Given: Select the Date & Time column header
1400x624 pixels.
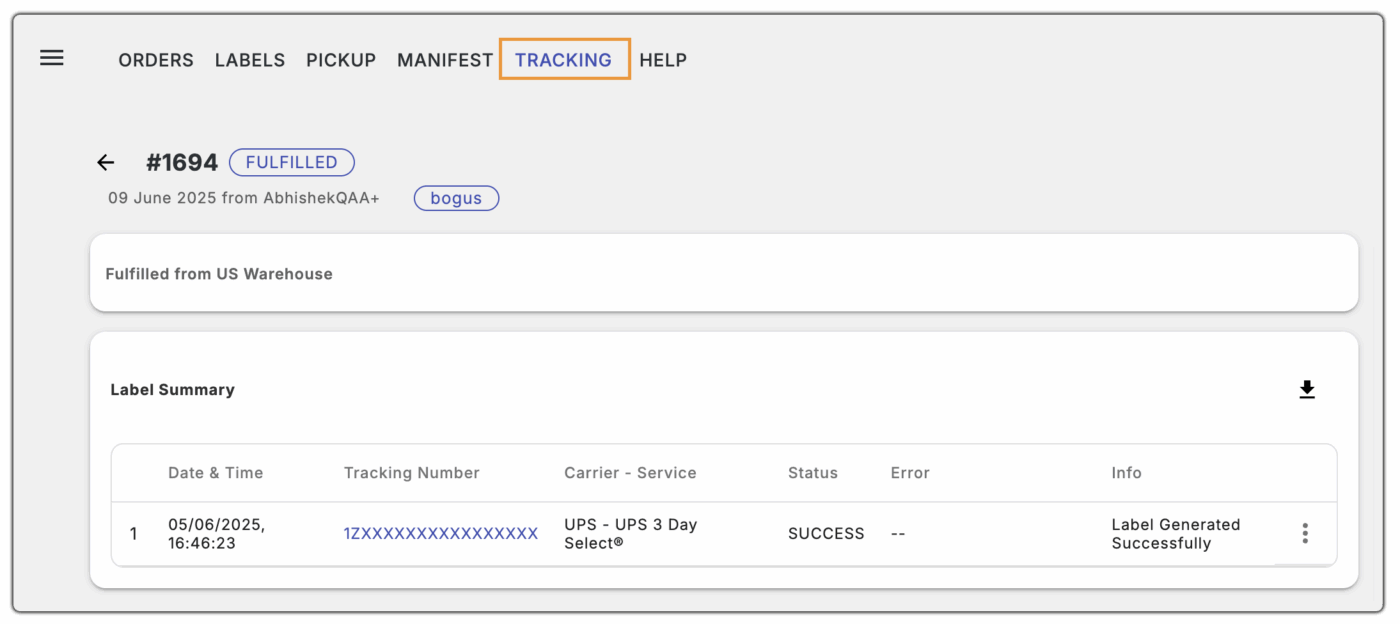Looking at the screenshot, I should (215, 472).
